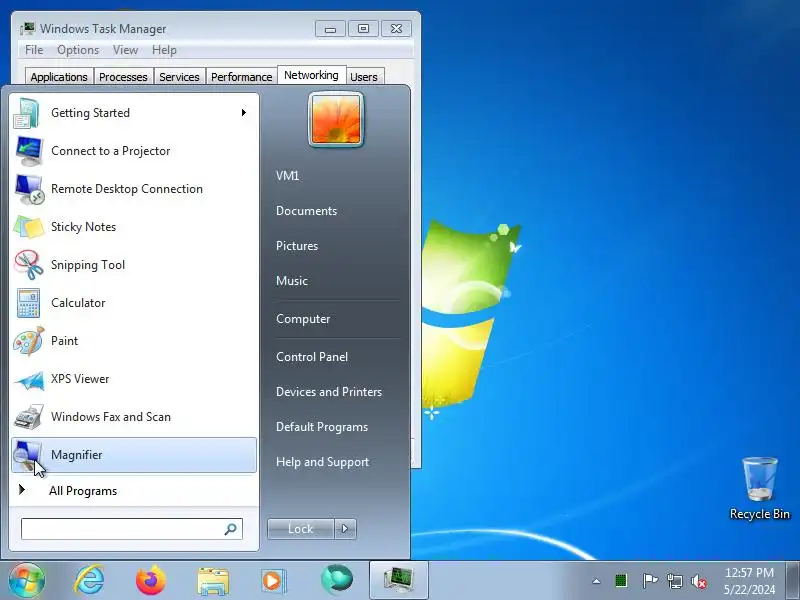
Task: Click the Task Manager title bar icon
Action: (x=28, y=28)
